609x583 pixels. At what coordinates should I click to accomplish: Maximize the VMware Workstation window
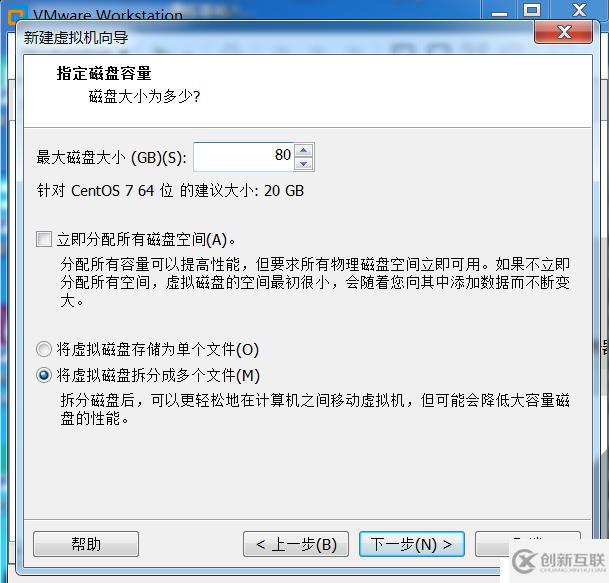pos(532,10)
